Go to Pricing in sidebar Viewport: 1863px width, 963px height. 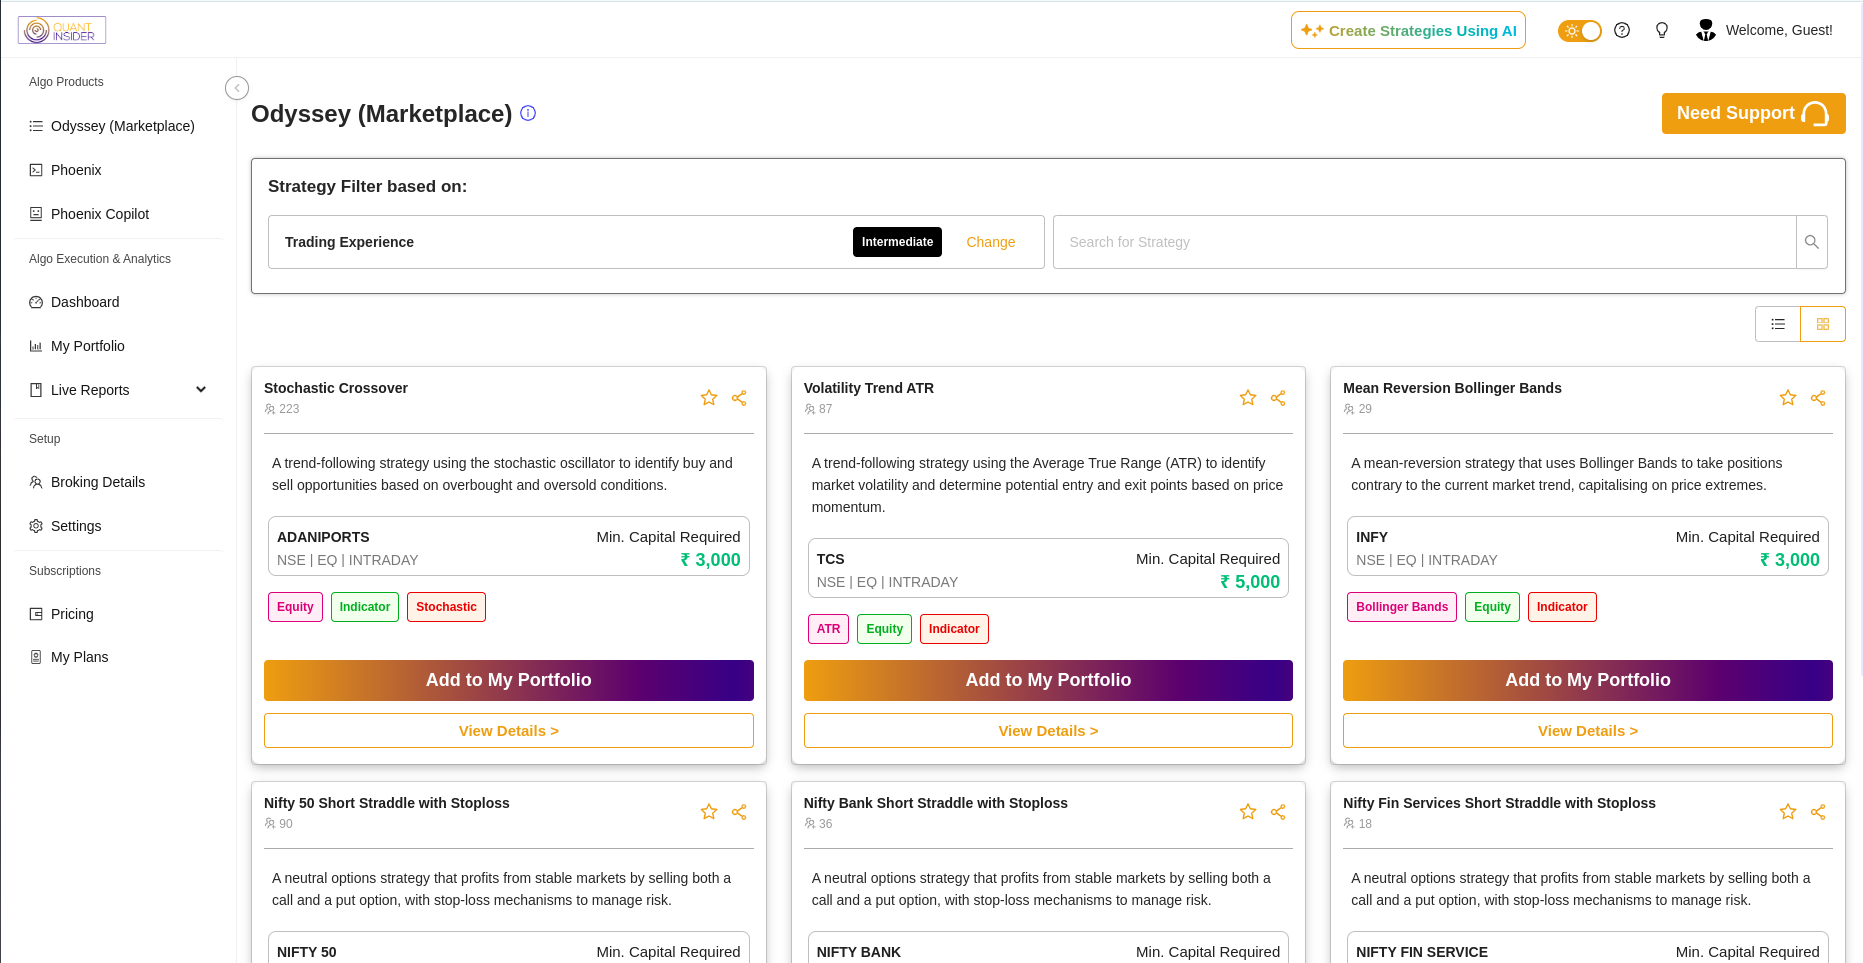72,614
